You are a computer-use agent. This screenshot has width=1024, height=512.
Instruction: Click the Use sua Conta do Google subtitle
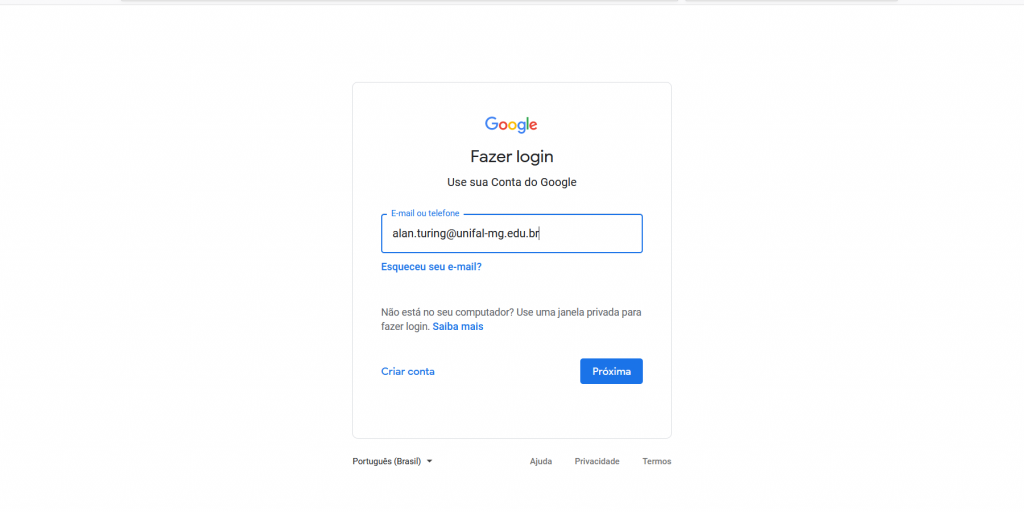[511, 182]
